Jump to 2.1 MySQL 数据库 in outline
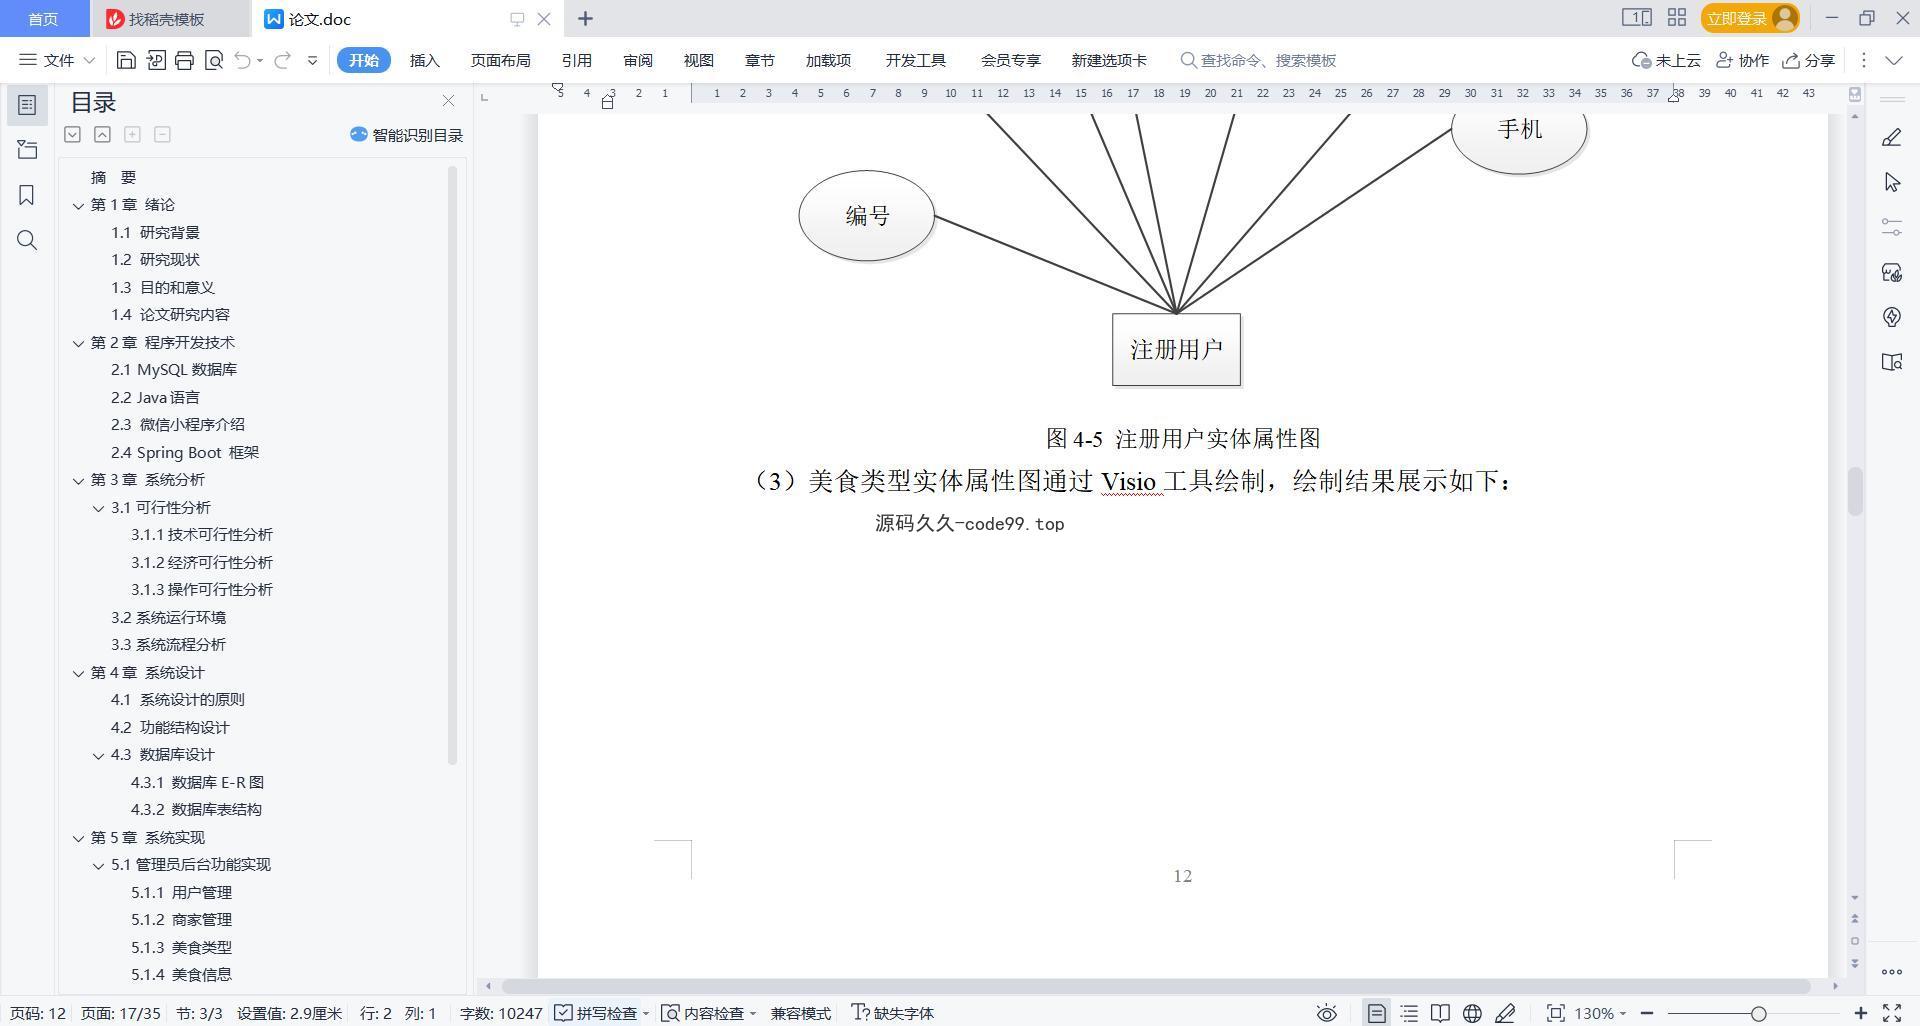This screenshot has width=1920, height=1026. (174, 370)
